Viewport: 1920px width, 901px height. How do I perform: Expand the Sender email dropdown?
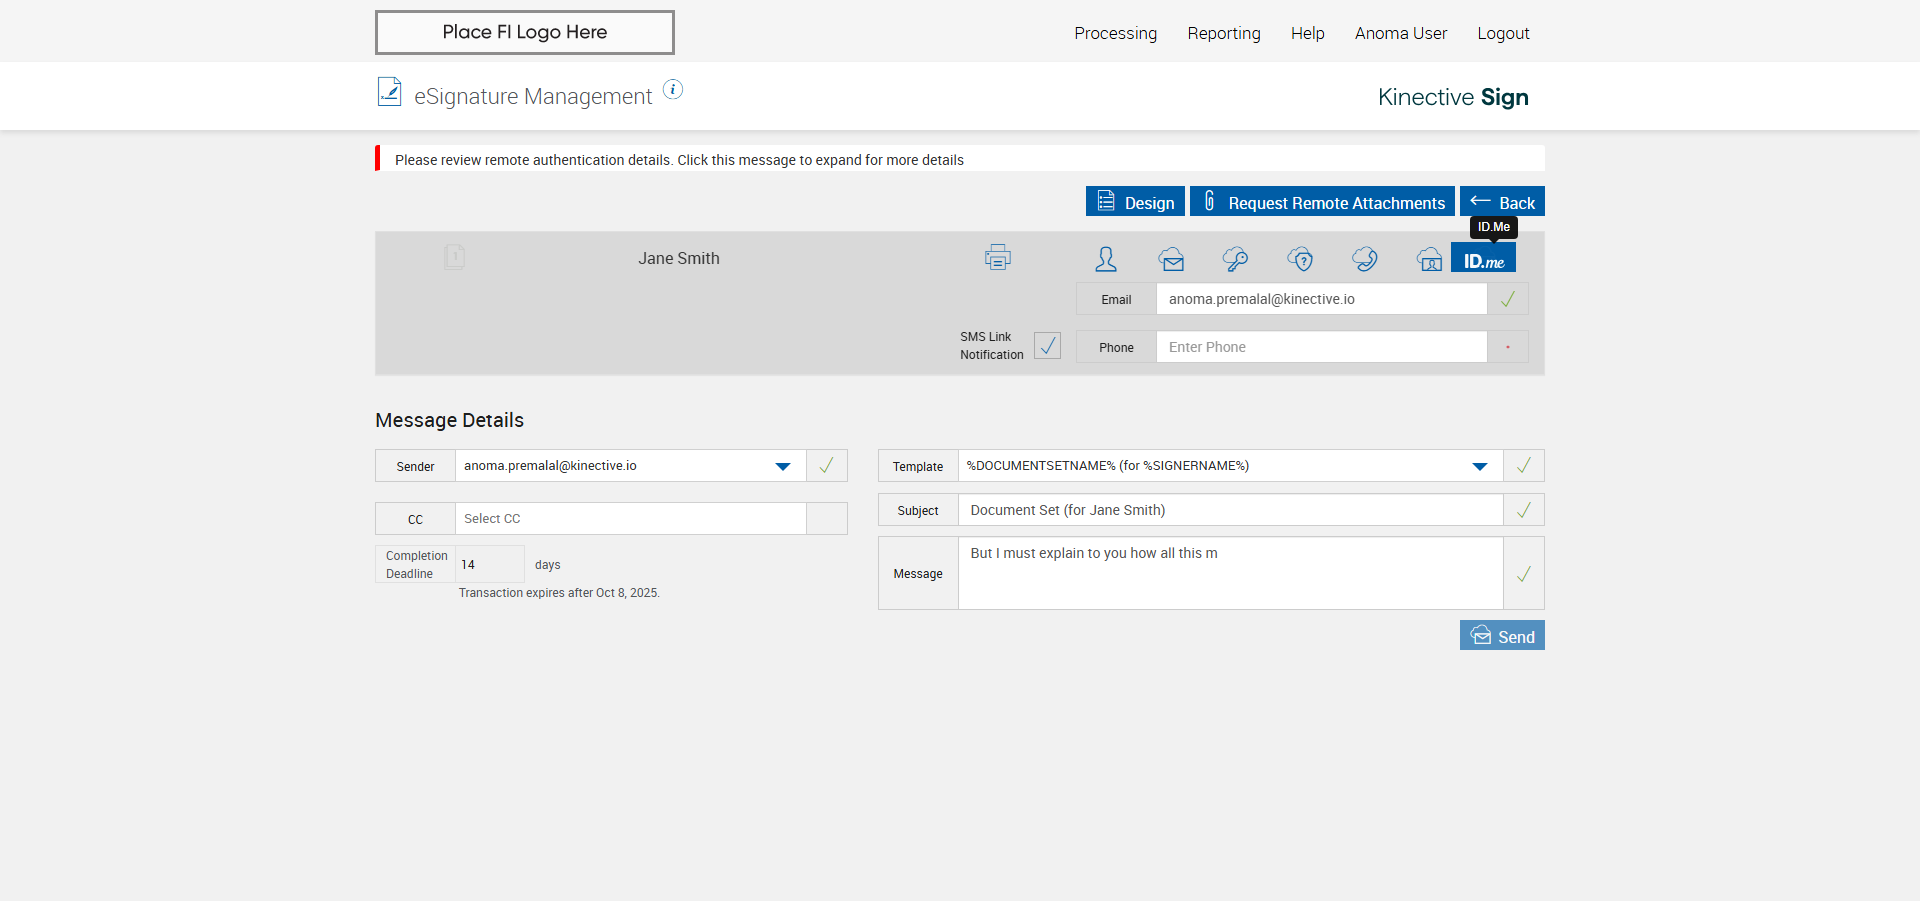point(782,466)
